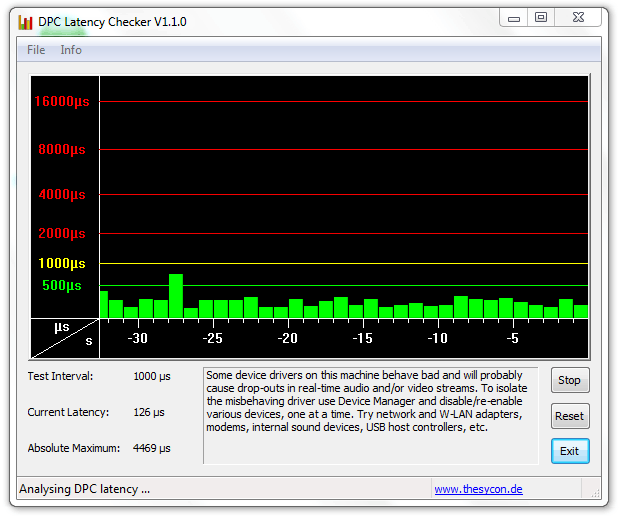This screenshot has width=619, height=516.
Task: Click the DPC Latency Checker title bar icon
Action: pos(25,23)
